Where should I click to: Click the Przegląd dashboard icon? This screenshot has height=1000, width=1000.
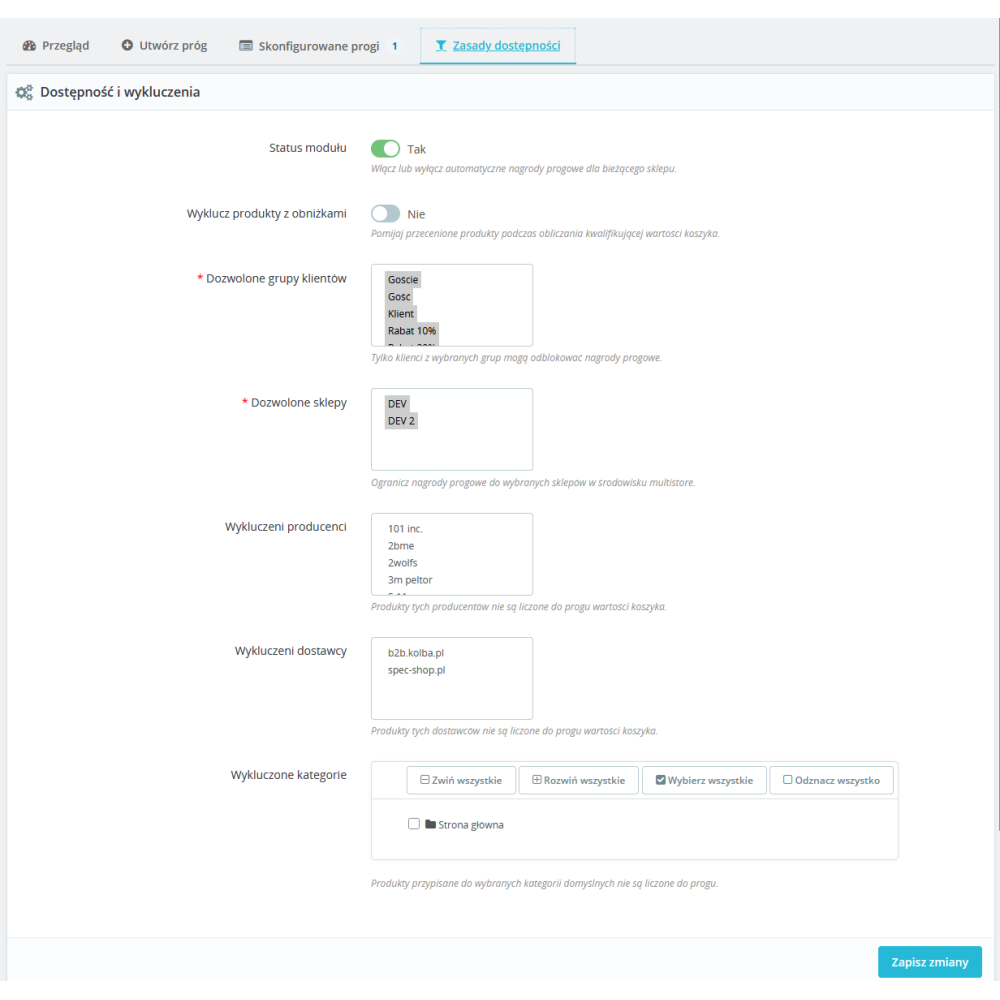(29, 45)
